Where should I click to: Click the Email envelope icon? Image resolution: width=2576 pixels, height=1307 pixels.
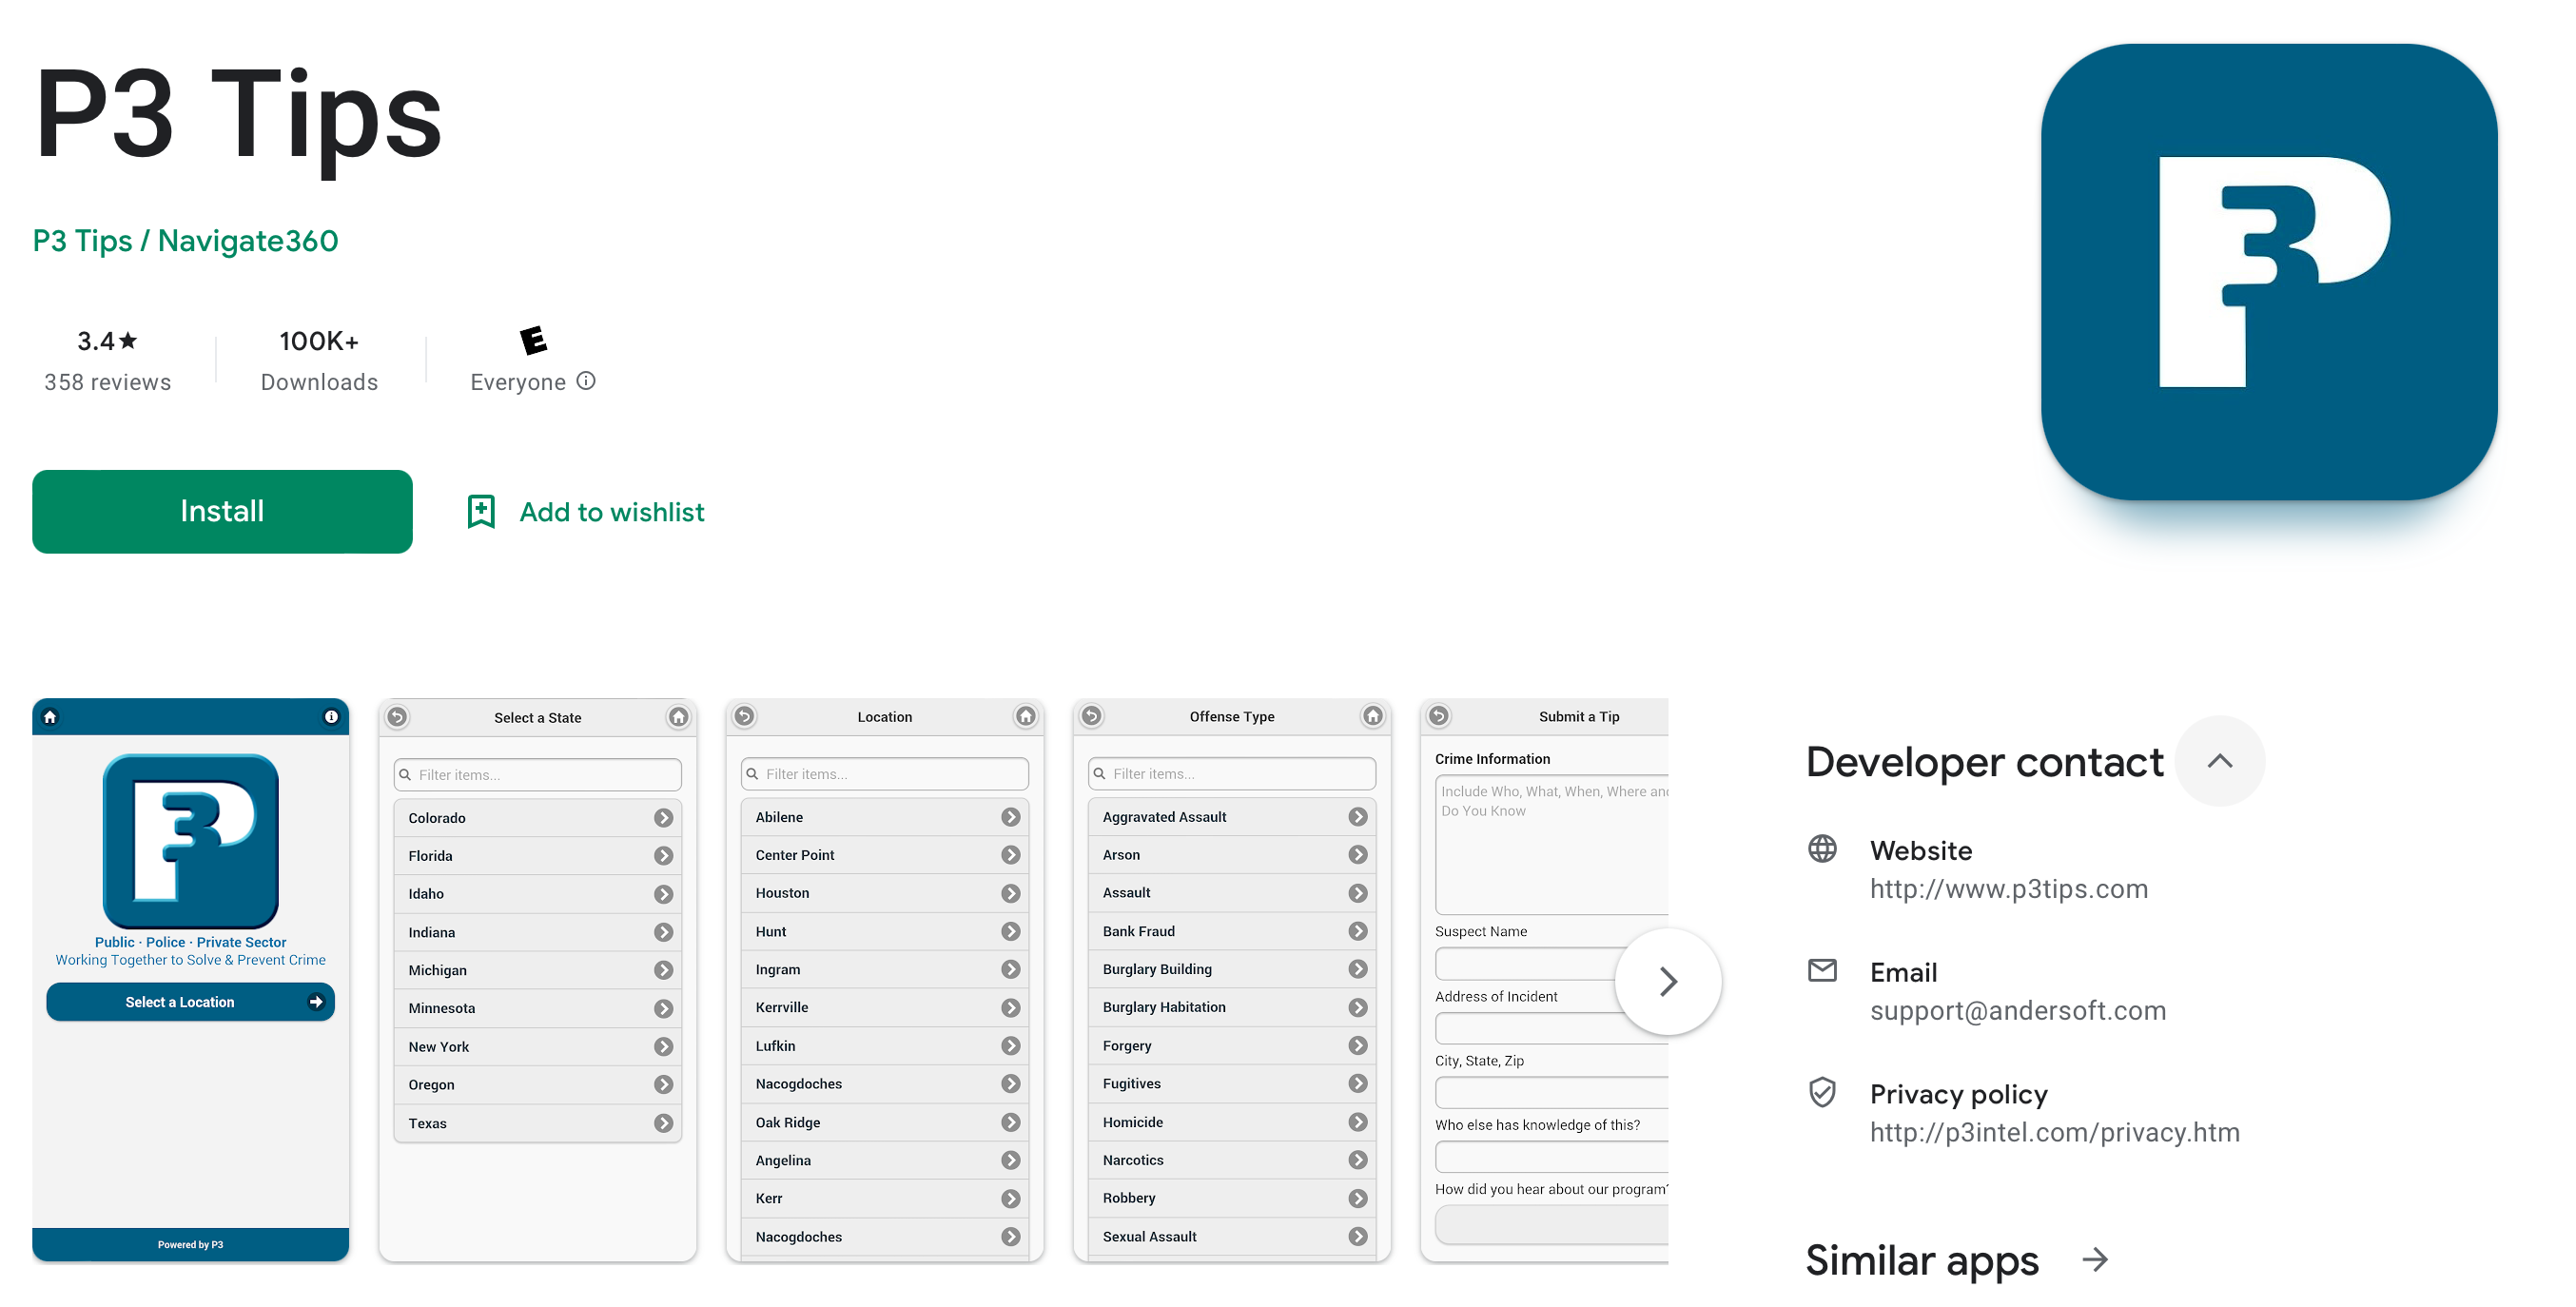1822,970
